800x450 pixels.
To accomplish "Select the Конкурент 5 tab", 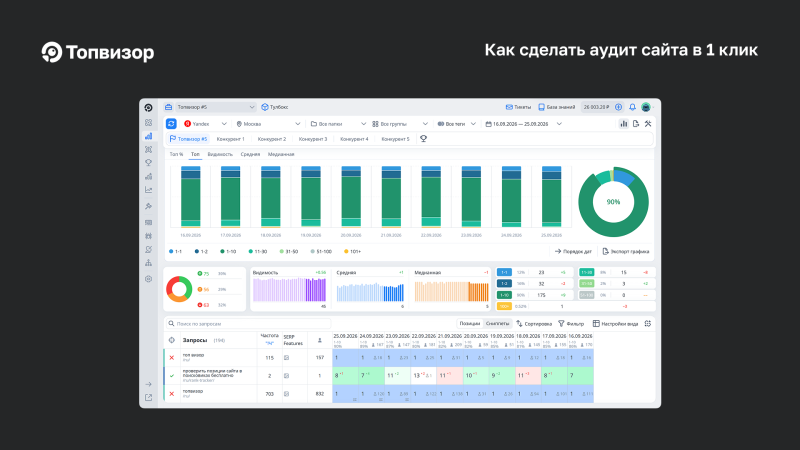I will pos(395,139).
